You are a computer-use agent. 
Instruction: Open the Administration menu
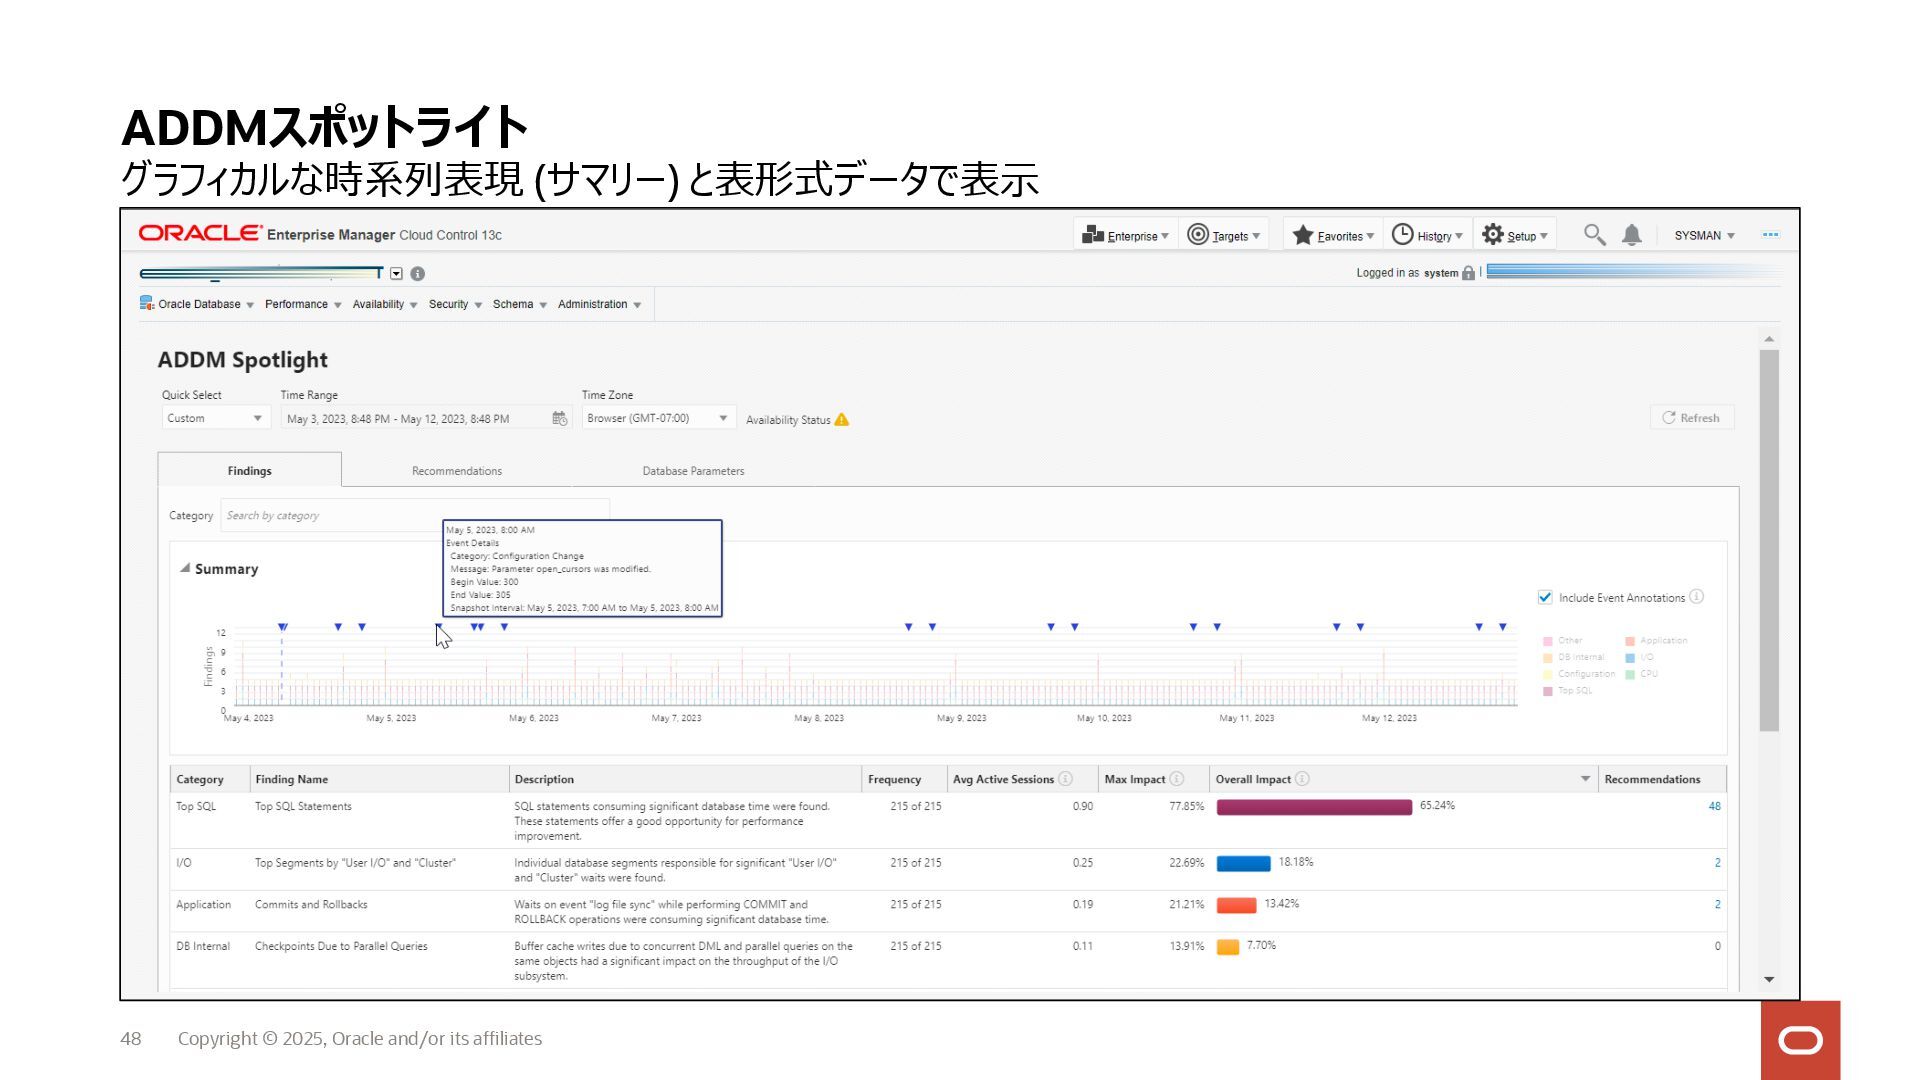click(x=599, y=304)
